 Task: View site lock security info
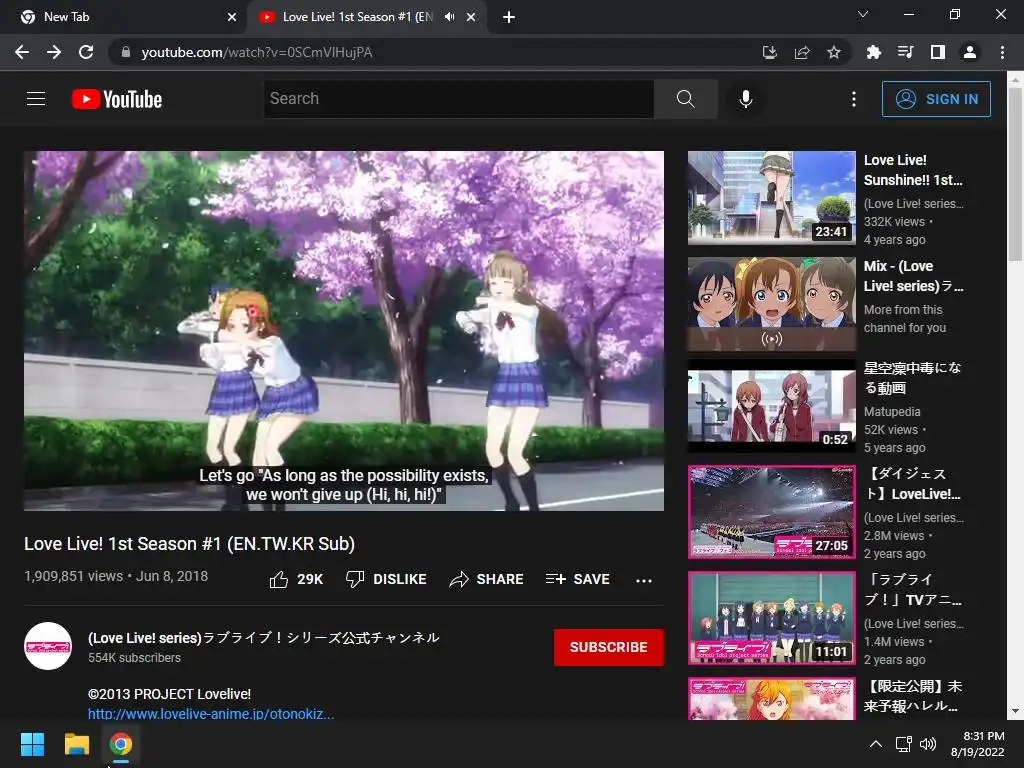126,52
